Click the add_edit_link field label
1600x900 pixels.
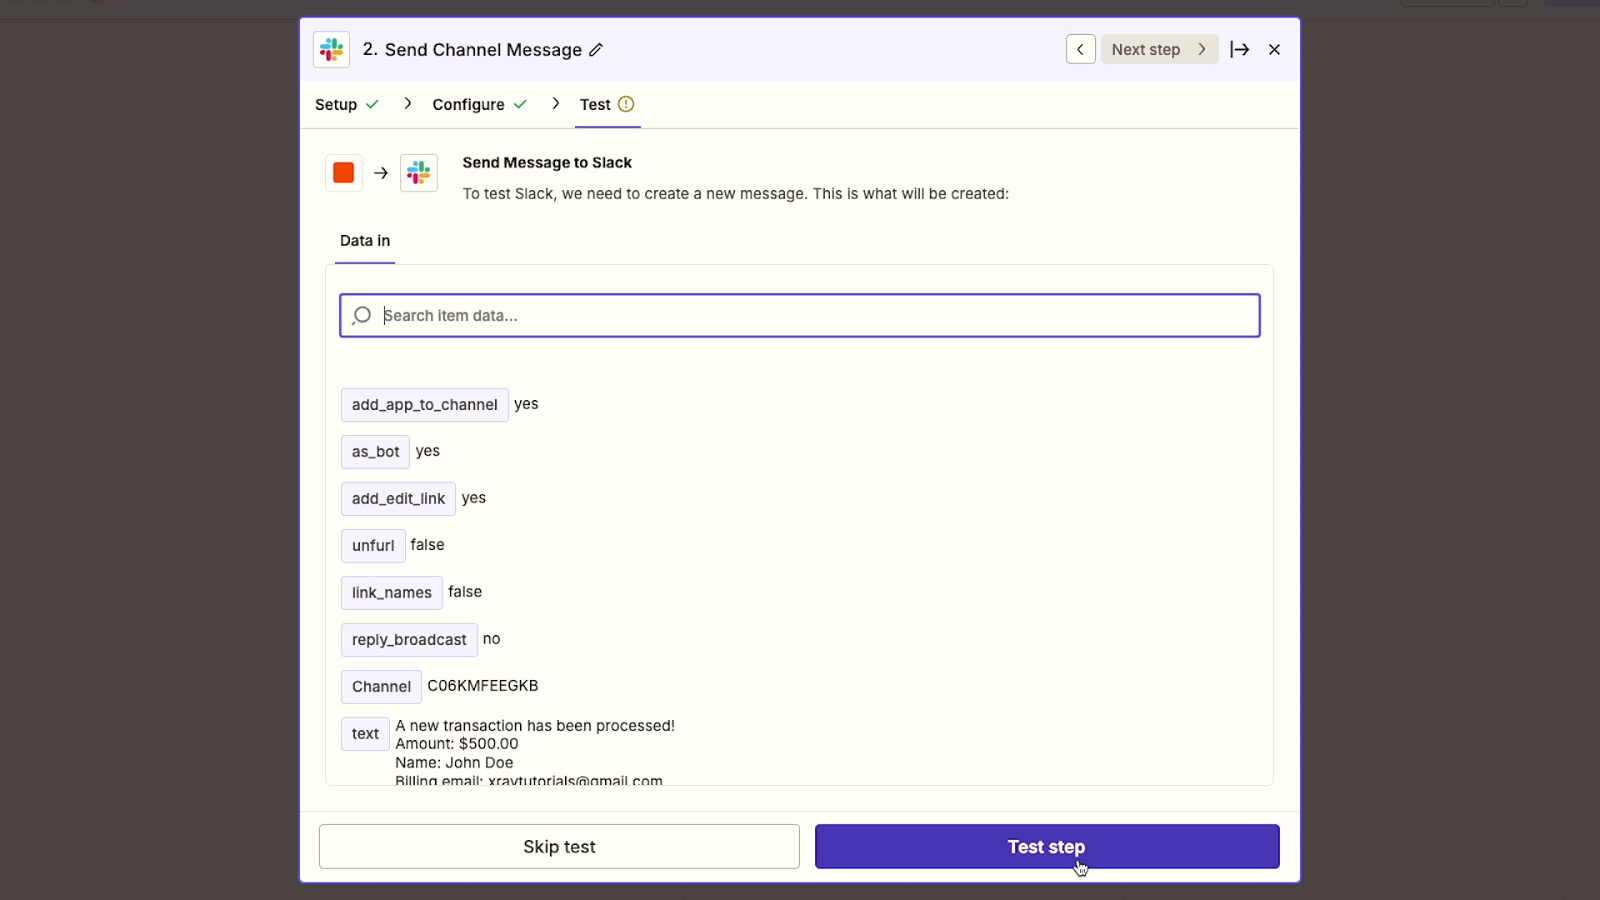(398, 499)
